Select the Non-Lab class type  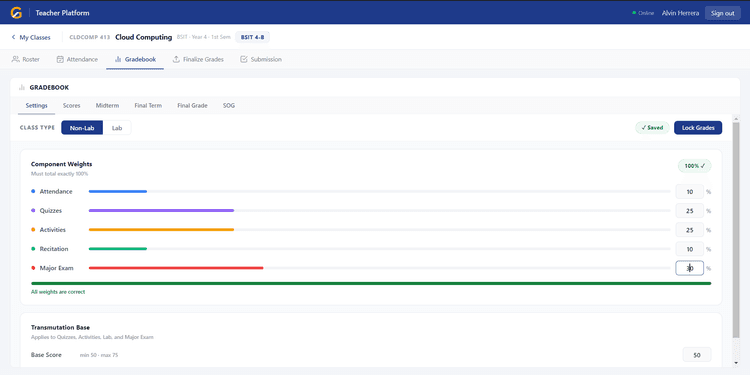[x=82, y=128]
